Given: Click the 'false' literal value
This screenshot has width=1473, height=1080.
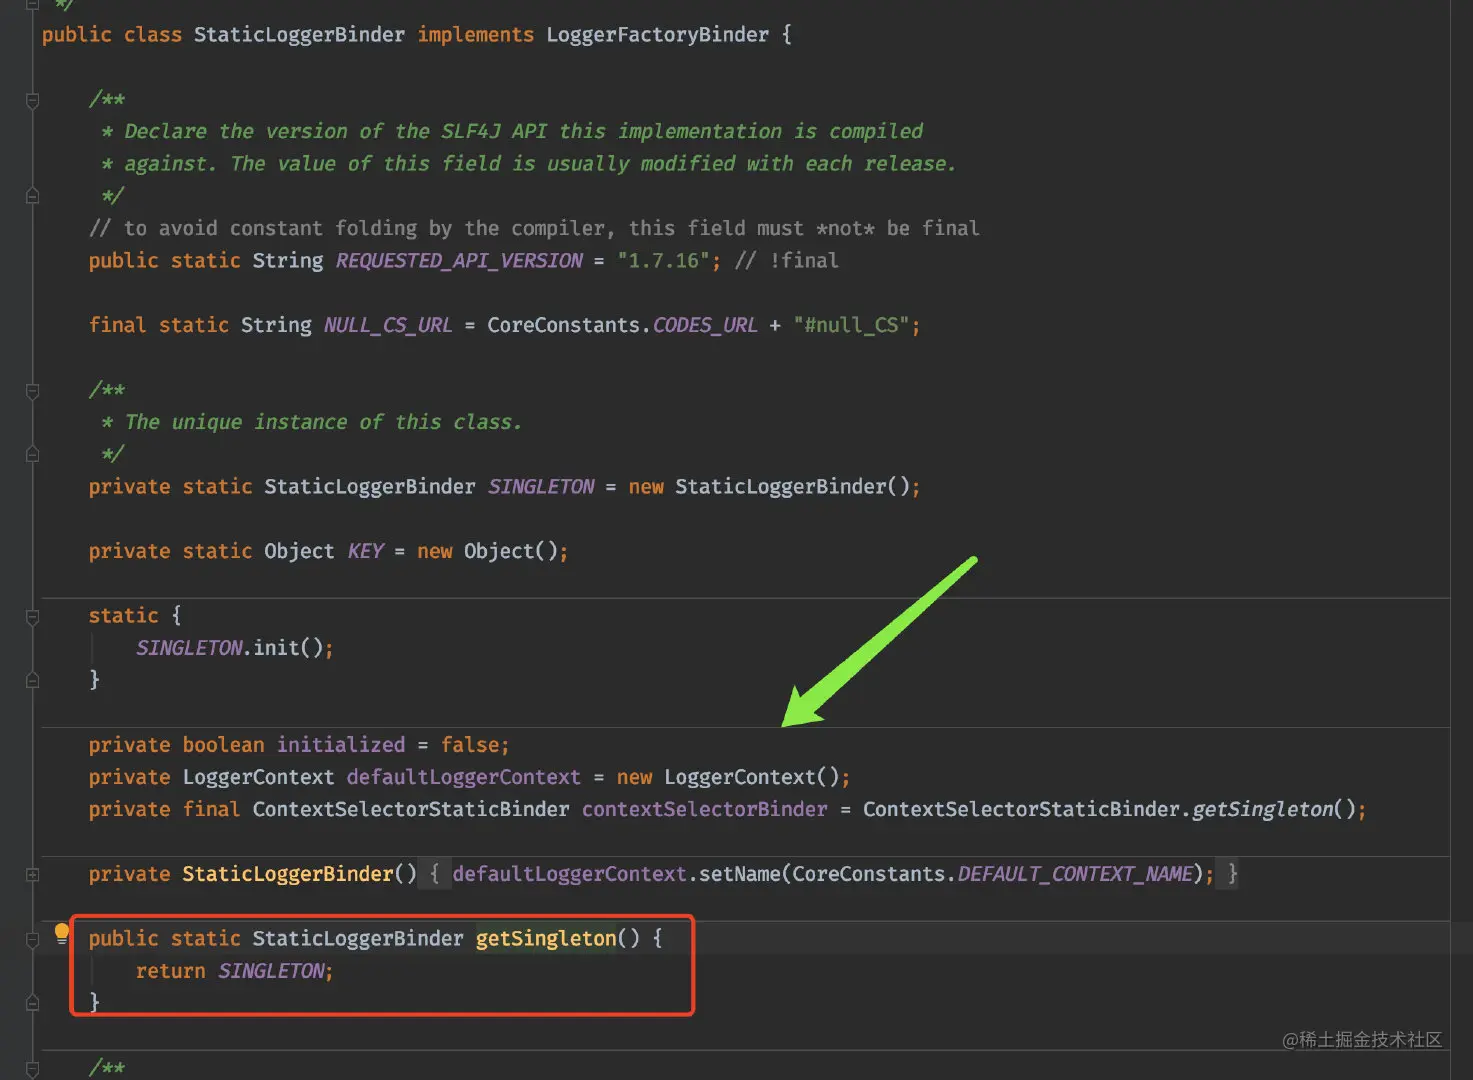Looking at the screenshot, I should tap(470, 745).
